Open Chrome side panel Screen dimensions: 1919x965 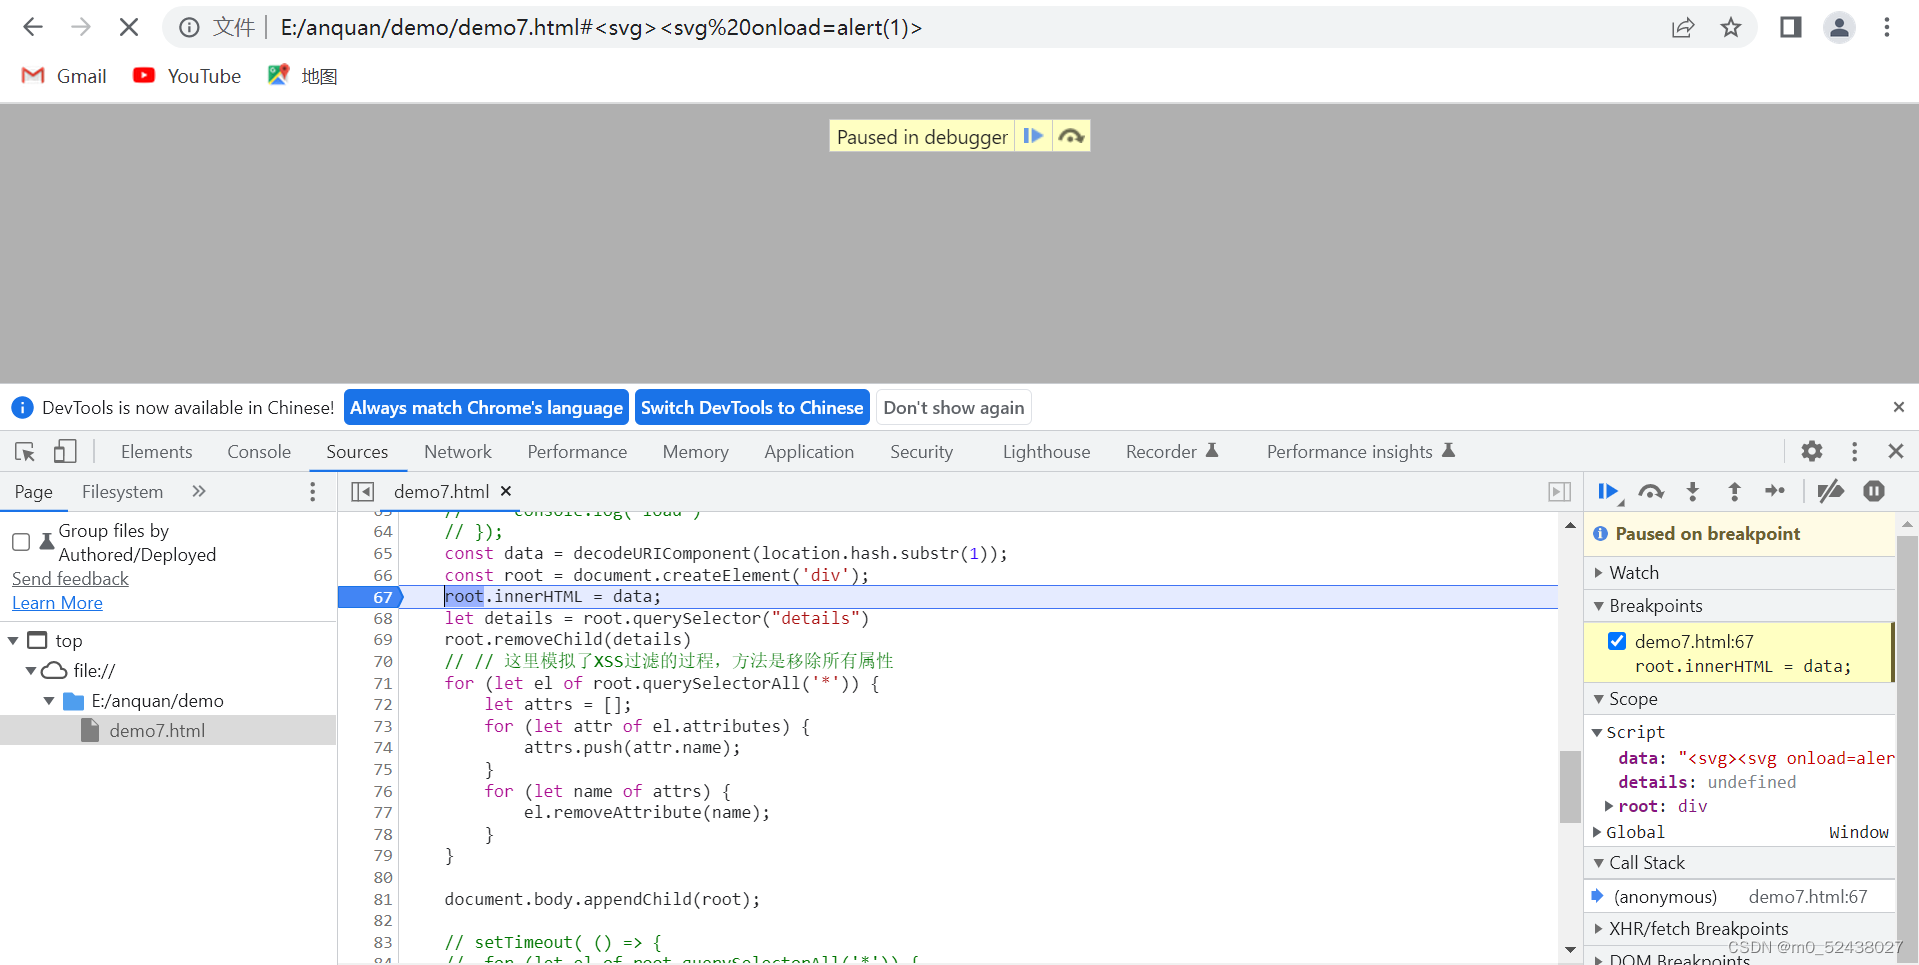click(x=1791, y=27)
